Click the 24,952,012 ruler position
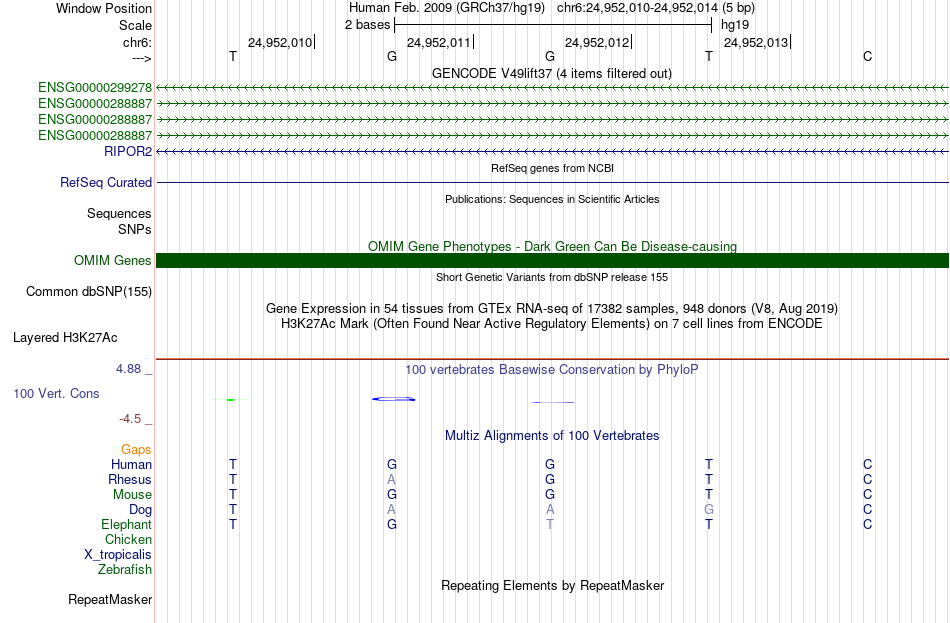The width and height of the screenshot is (950, 623). [597, 42]
